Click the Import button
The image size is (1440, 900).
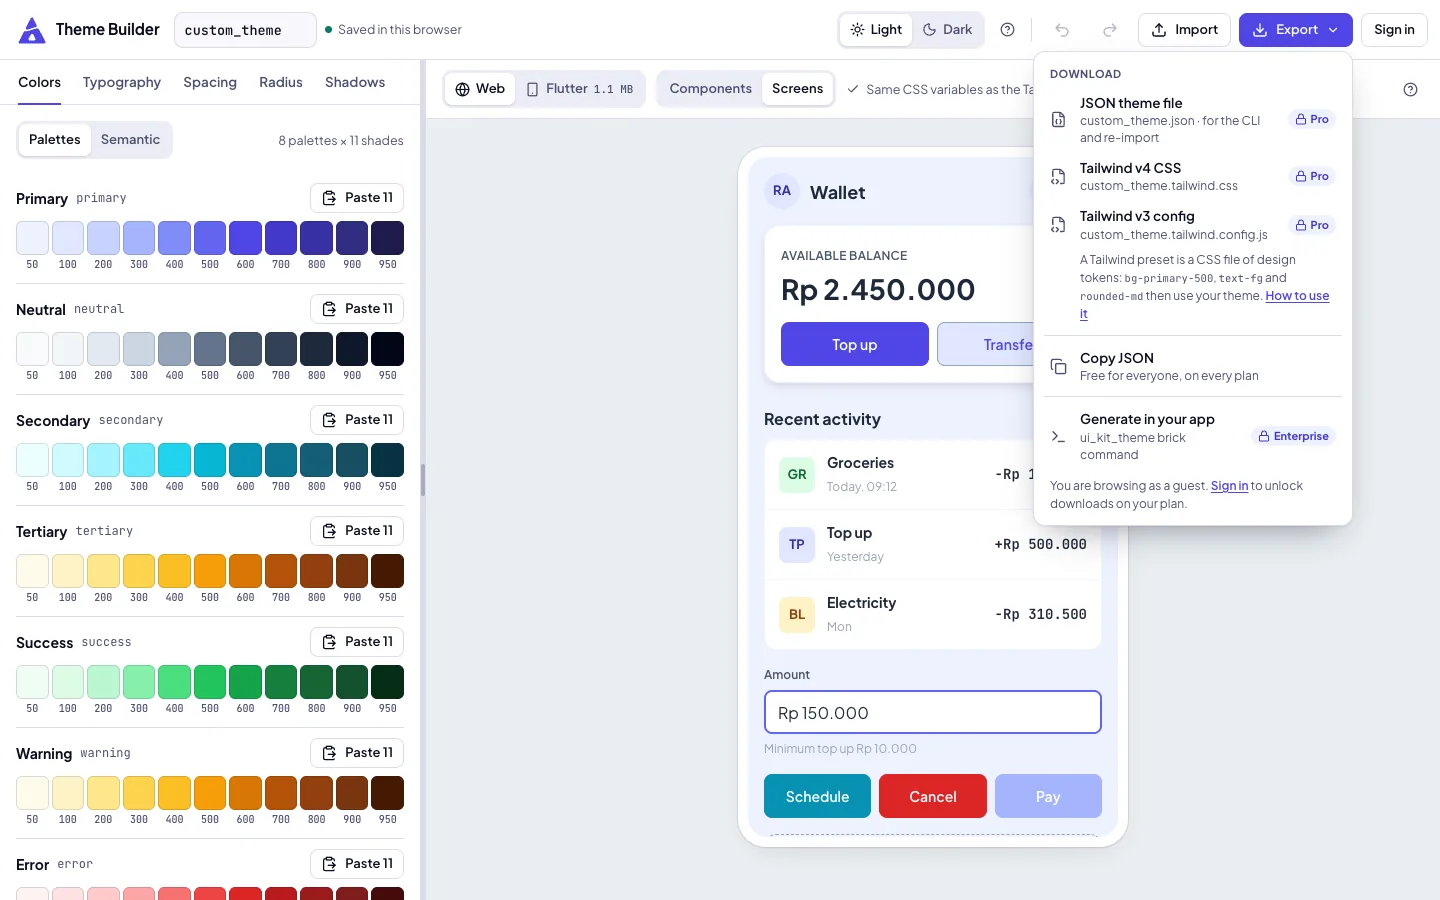tap(1185, 30)
